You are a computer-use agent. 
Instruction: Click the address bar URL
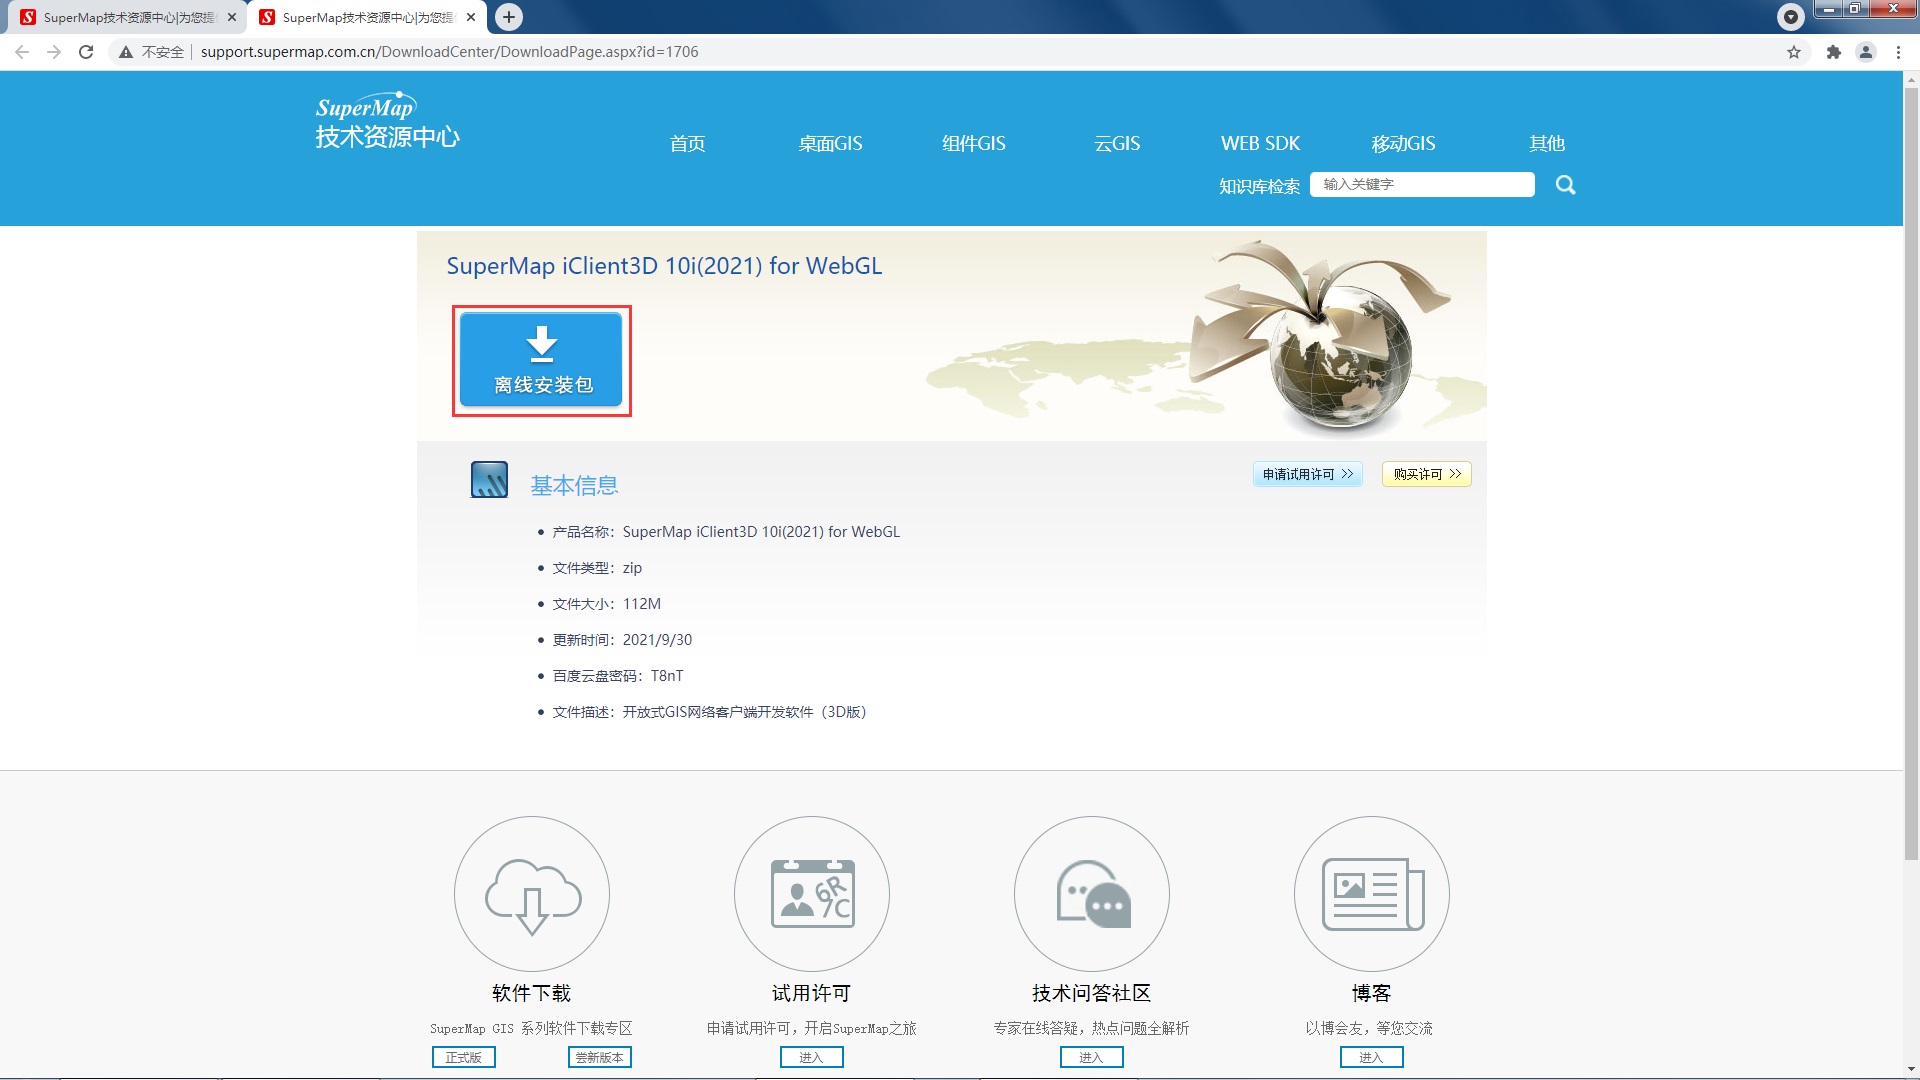[x=449, y=52]
